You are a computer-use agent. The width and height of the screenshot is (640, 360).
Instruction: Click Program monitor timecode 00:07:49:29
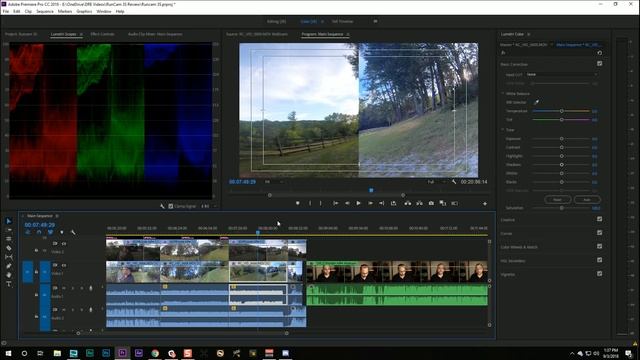pyautogui.click(x=242, y=182)
